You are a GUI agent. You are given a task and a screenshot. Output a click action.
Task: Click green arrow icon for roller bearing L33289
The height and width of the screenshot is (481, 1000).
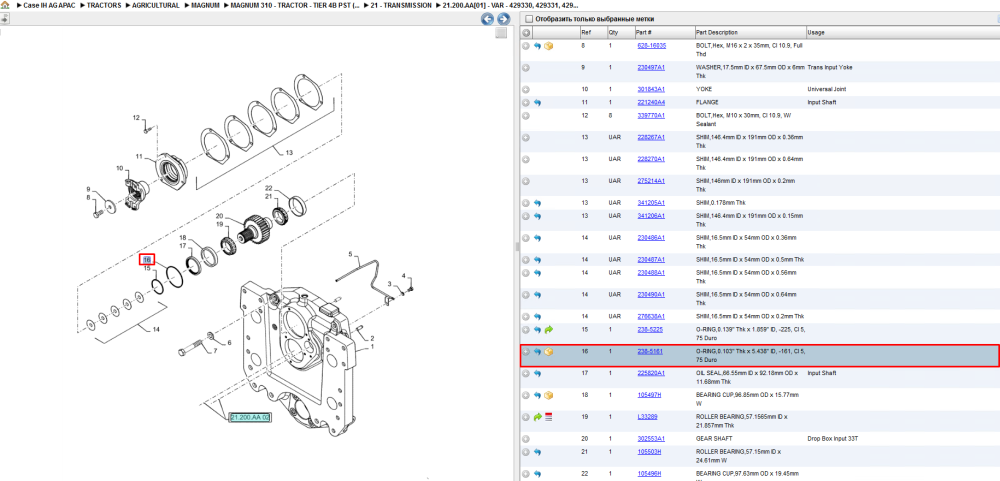(538, 417)
